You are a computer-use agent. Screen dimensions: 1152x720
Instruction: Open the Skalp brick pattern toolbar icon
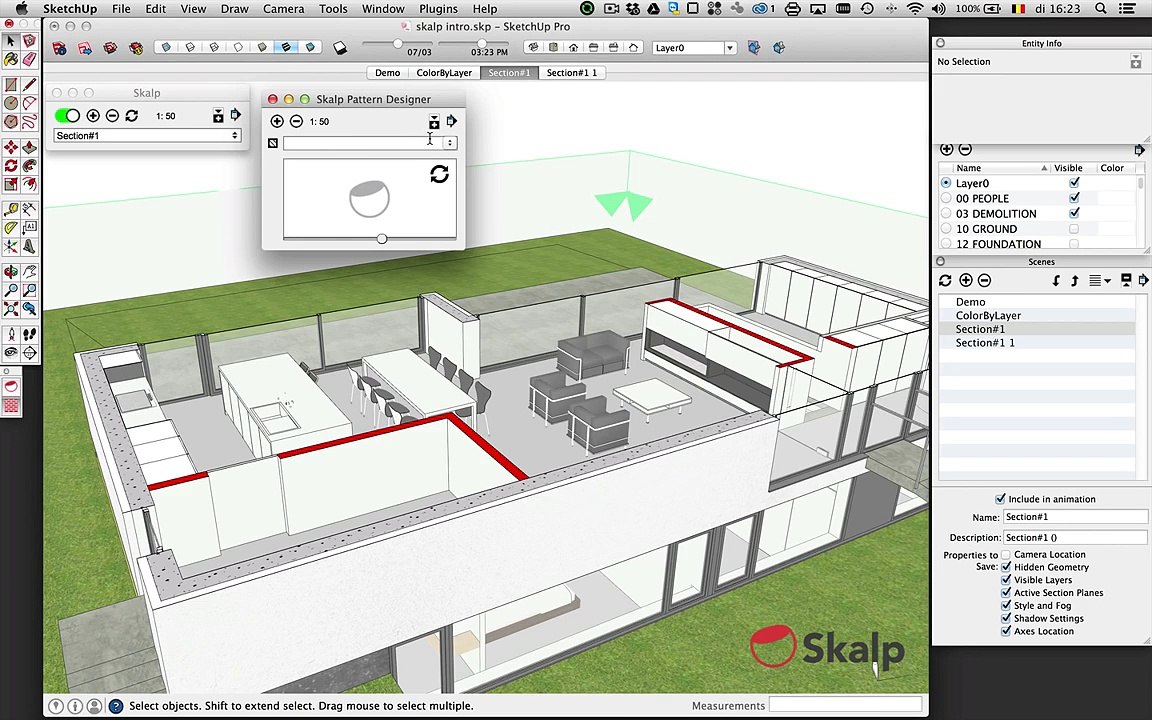[10, 405]
